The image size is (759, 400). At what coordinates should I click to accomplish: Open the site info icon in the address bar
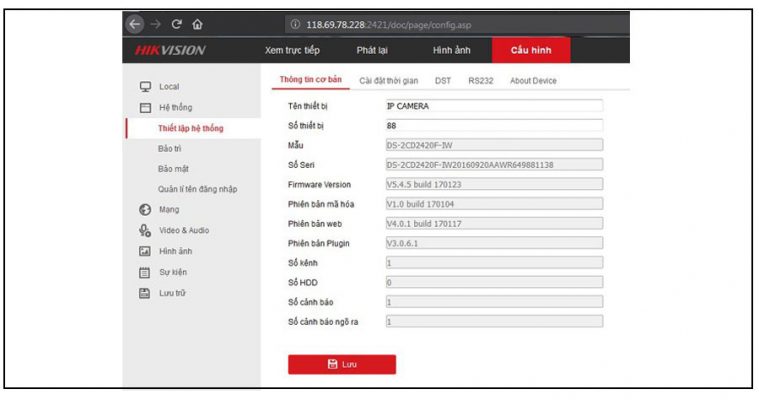coord(295,24)
